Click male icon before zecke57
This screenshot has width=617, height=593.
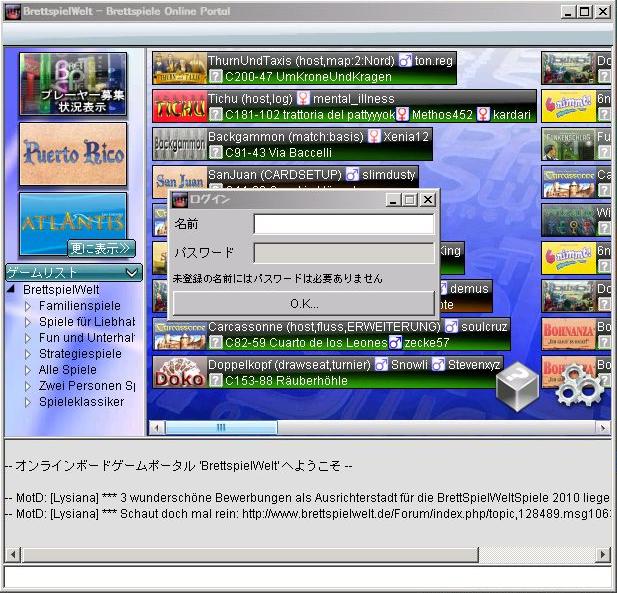click(x=395, y=342)
